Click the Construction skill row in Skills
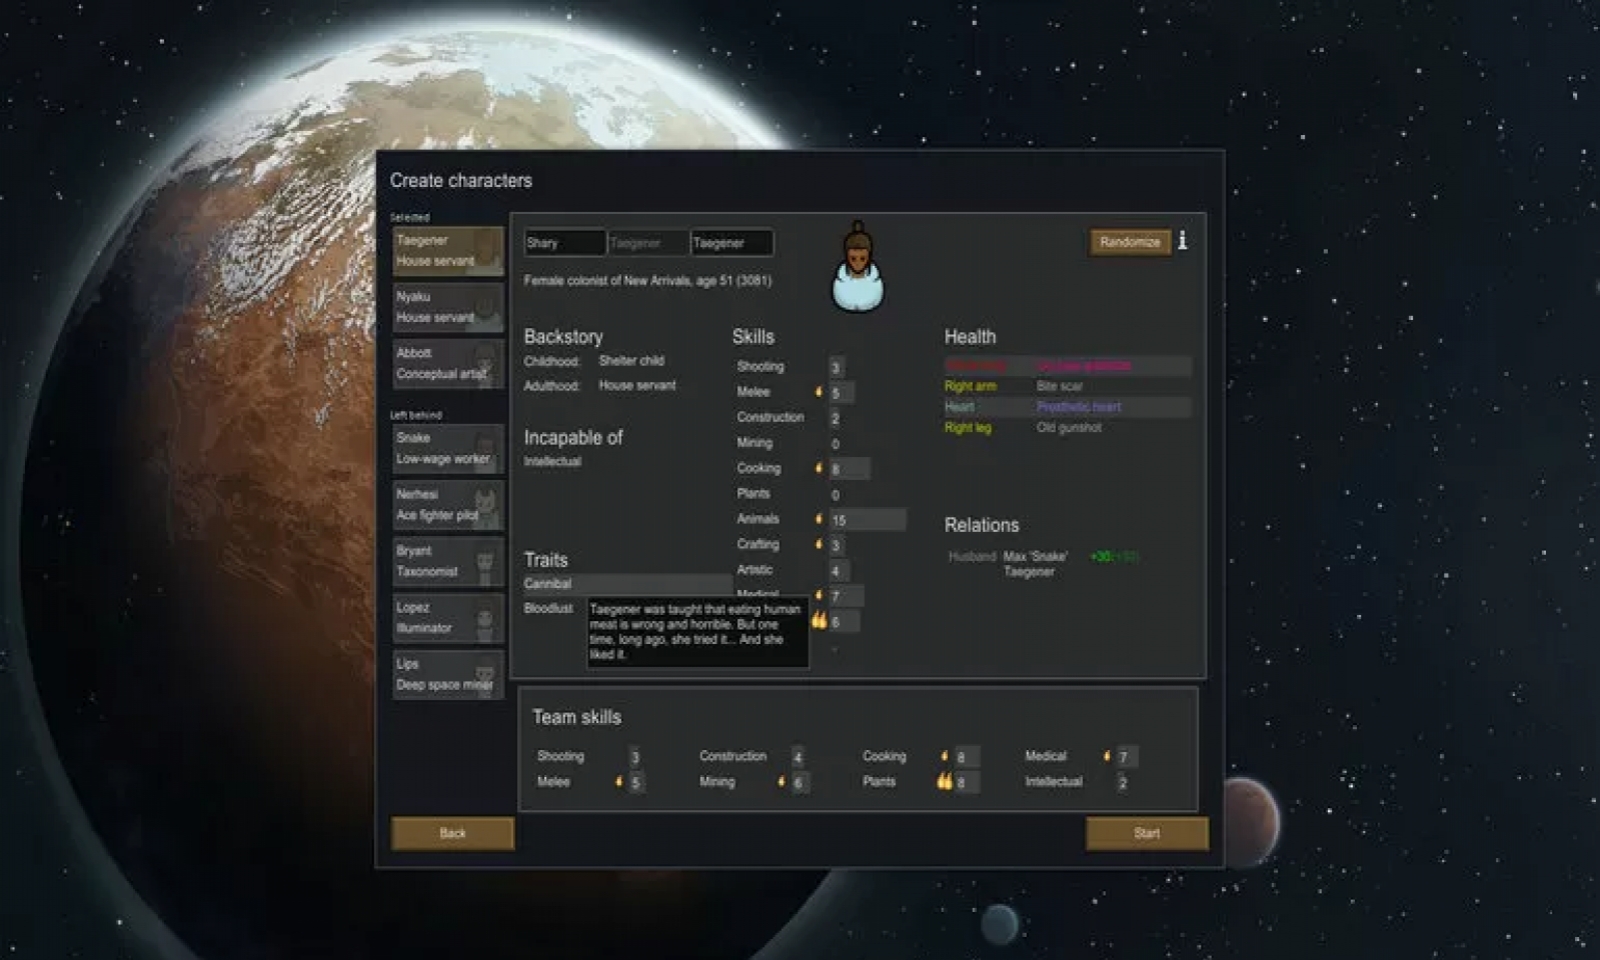 pyautogui.click(x=792, y=418)
